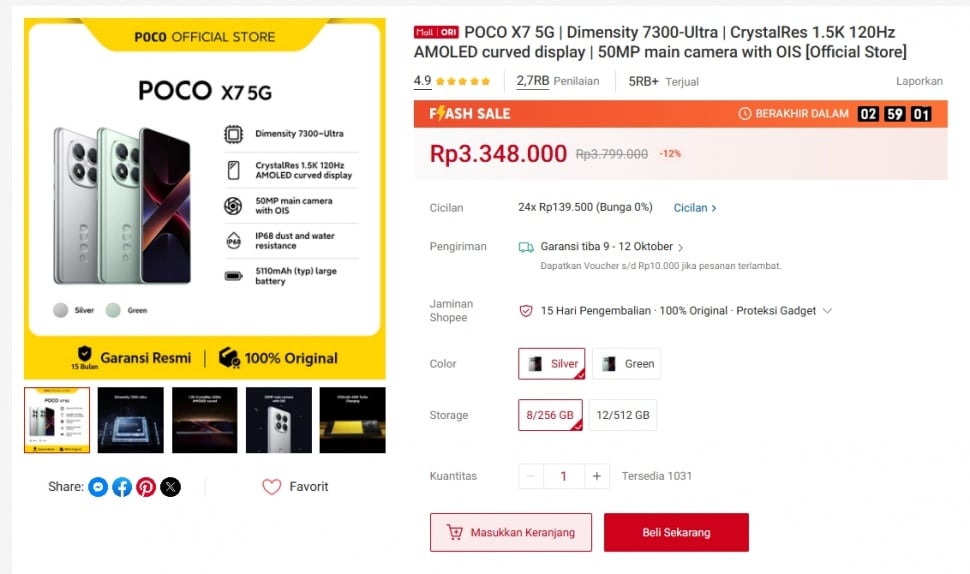Viewport: 970px width, 574px height.
Task: Click the delivery truck icon
Action: 526,247
